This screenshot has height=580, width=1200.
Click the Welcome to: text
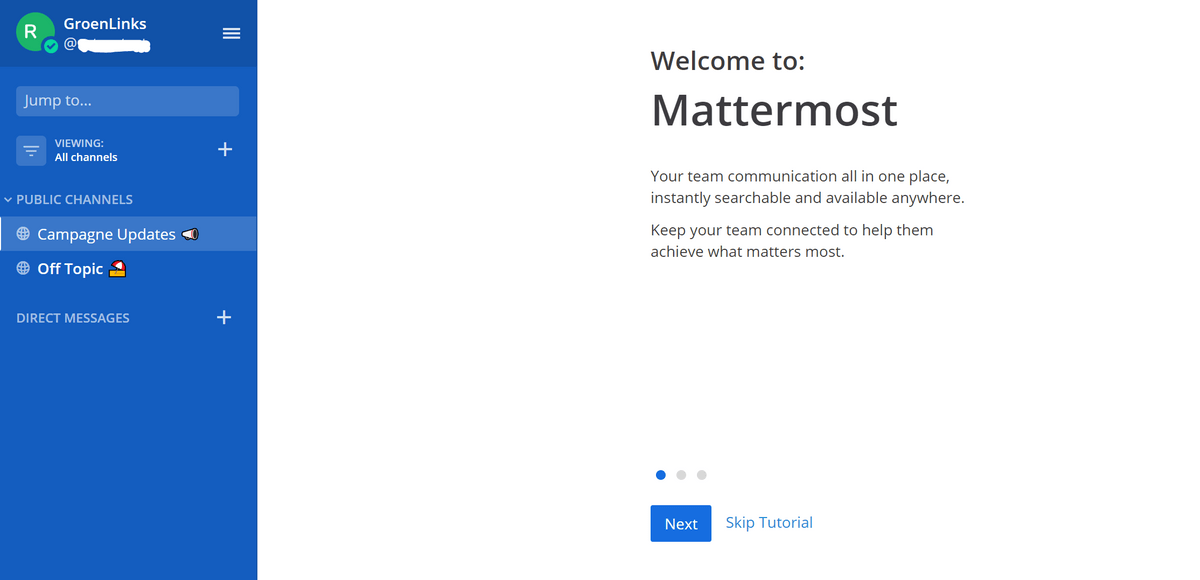tap(728, 61)
